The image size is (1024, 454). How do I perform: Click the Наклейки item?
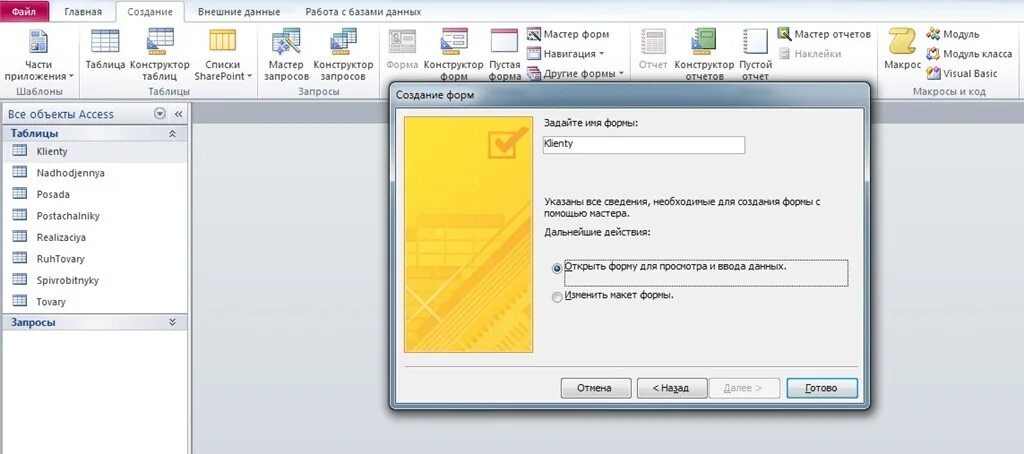[809, 54]
